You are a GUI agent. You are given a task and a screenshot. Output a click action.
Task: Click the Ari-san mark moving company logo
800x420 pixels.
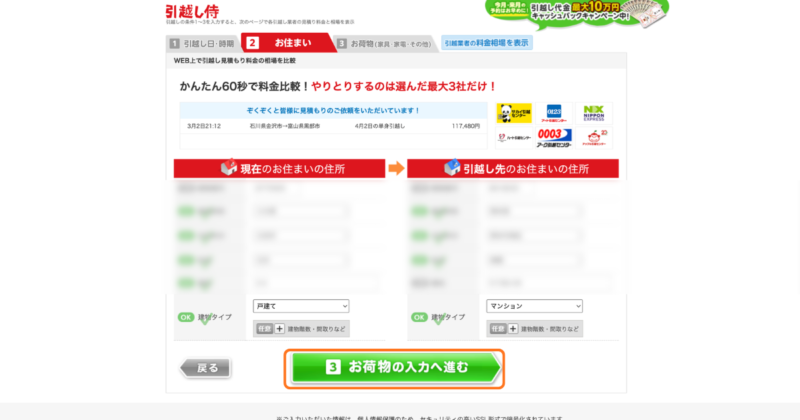598,137
